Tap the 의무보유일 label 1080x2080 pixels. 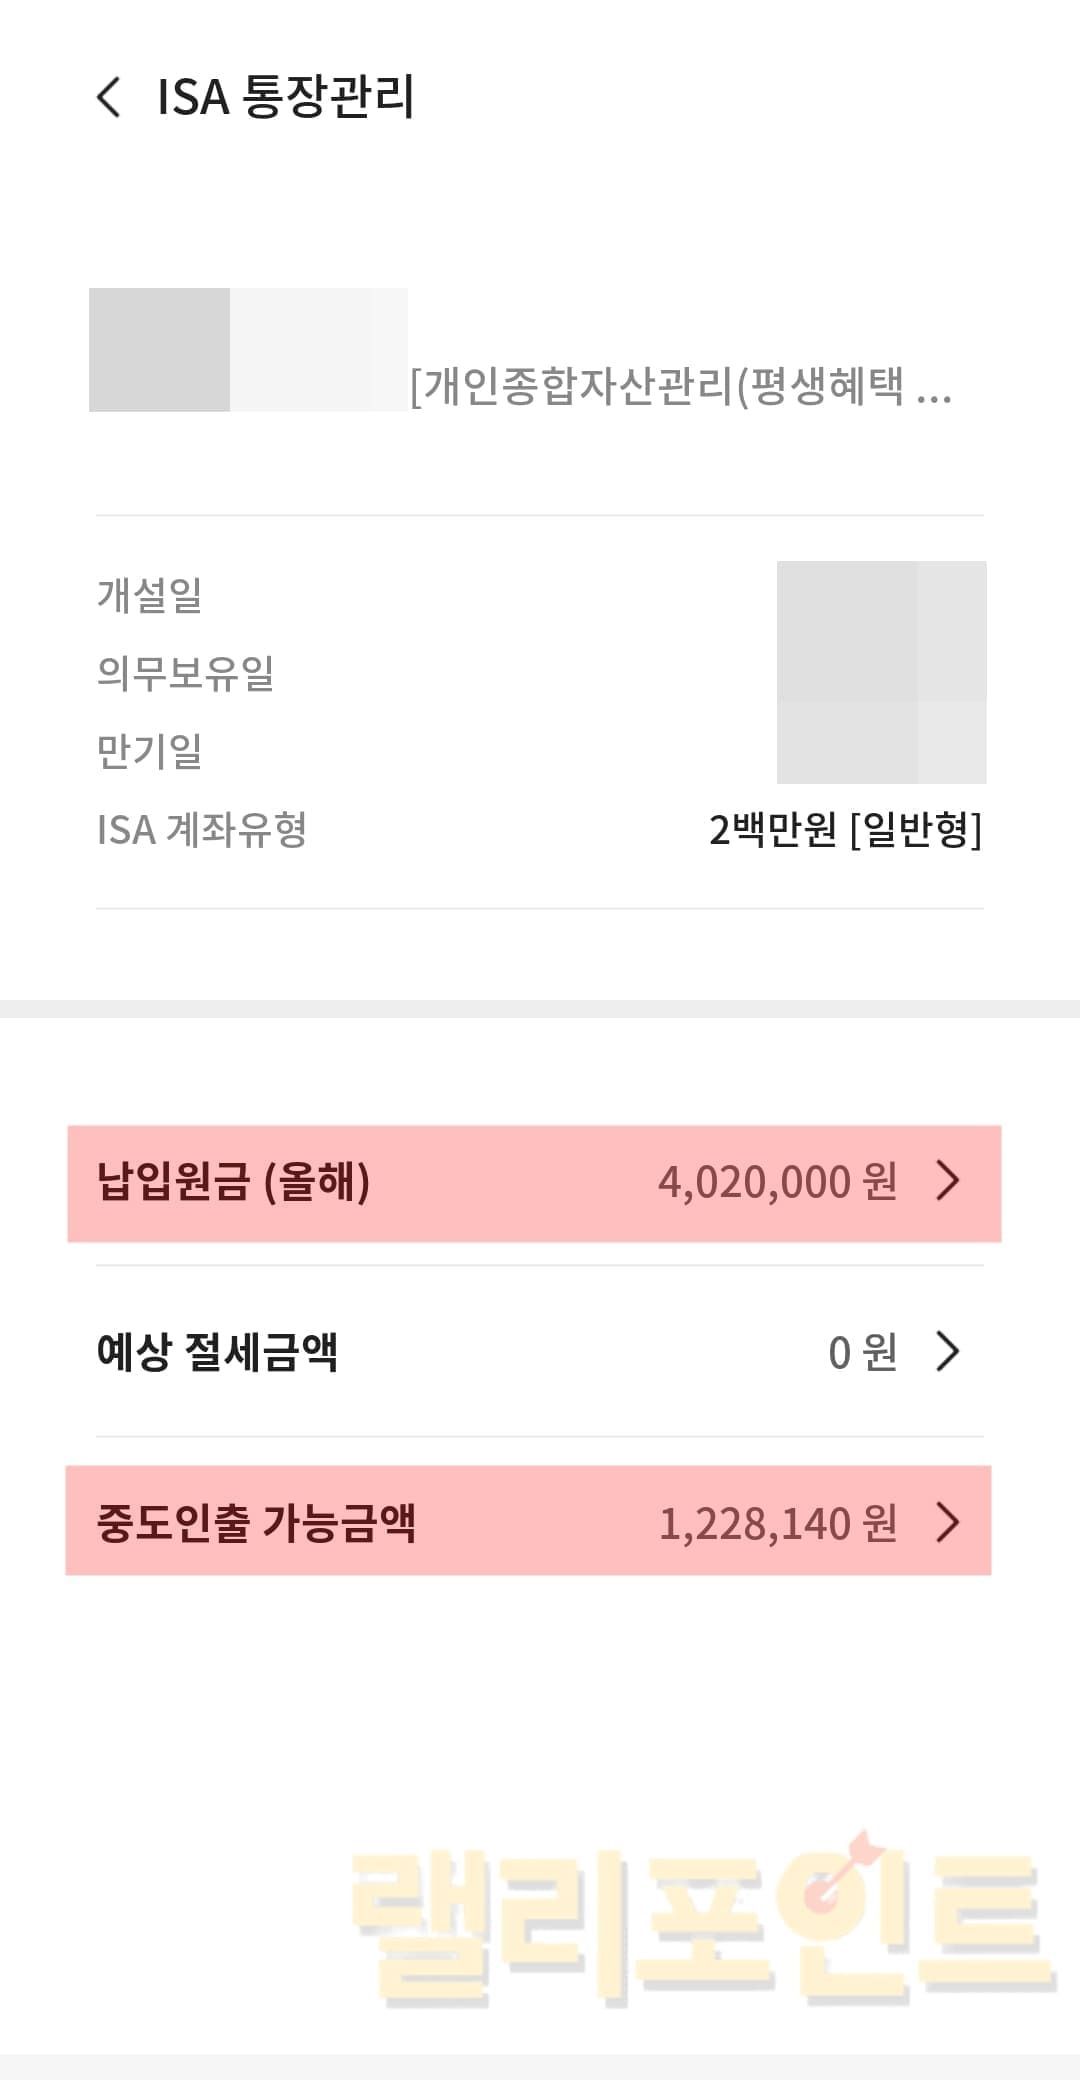185,672
